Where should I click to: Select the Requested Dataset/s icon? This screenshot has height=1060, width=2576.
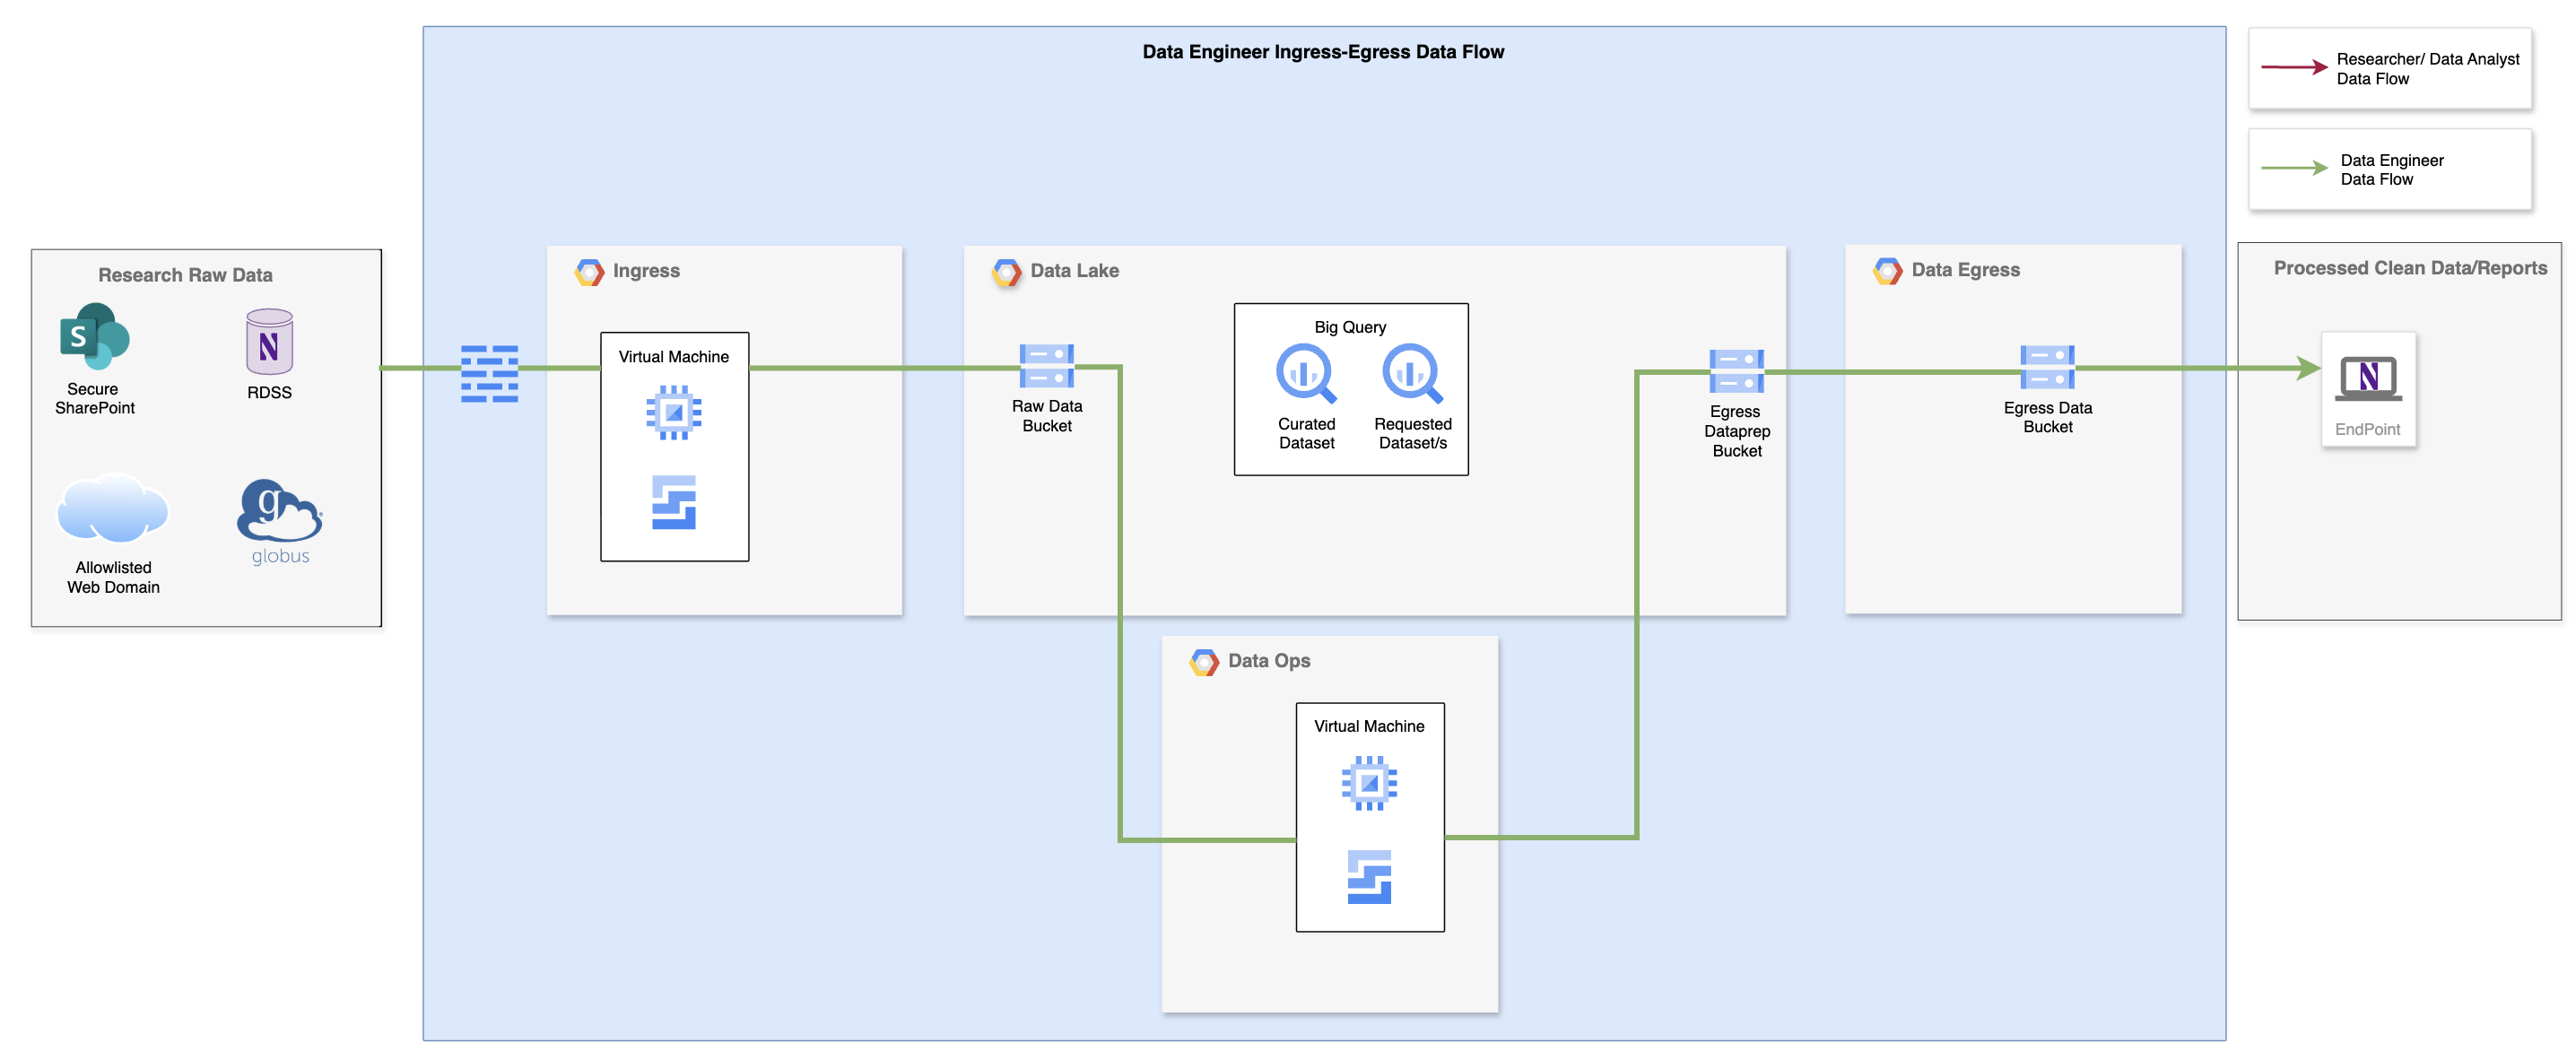(x=1411, y=373)
